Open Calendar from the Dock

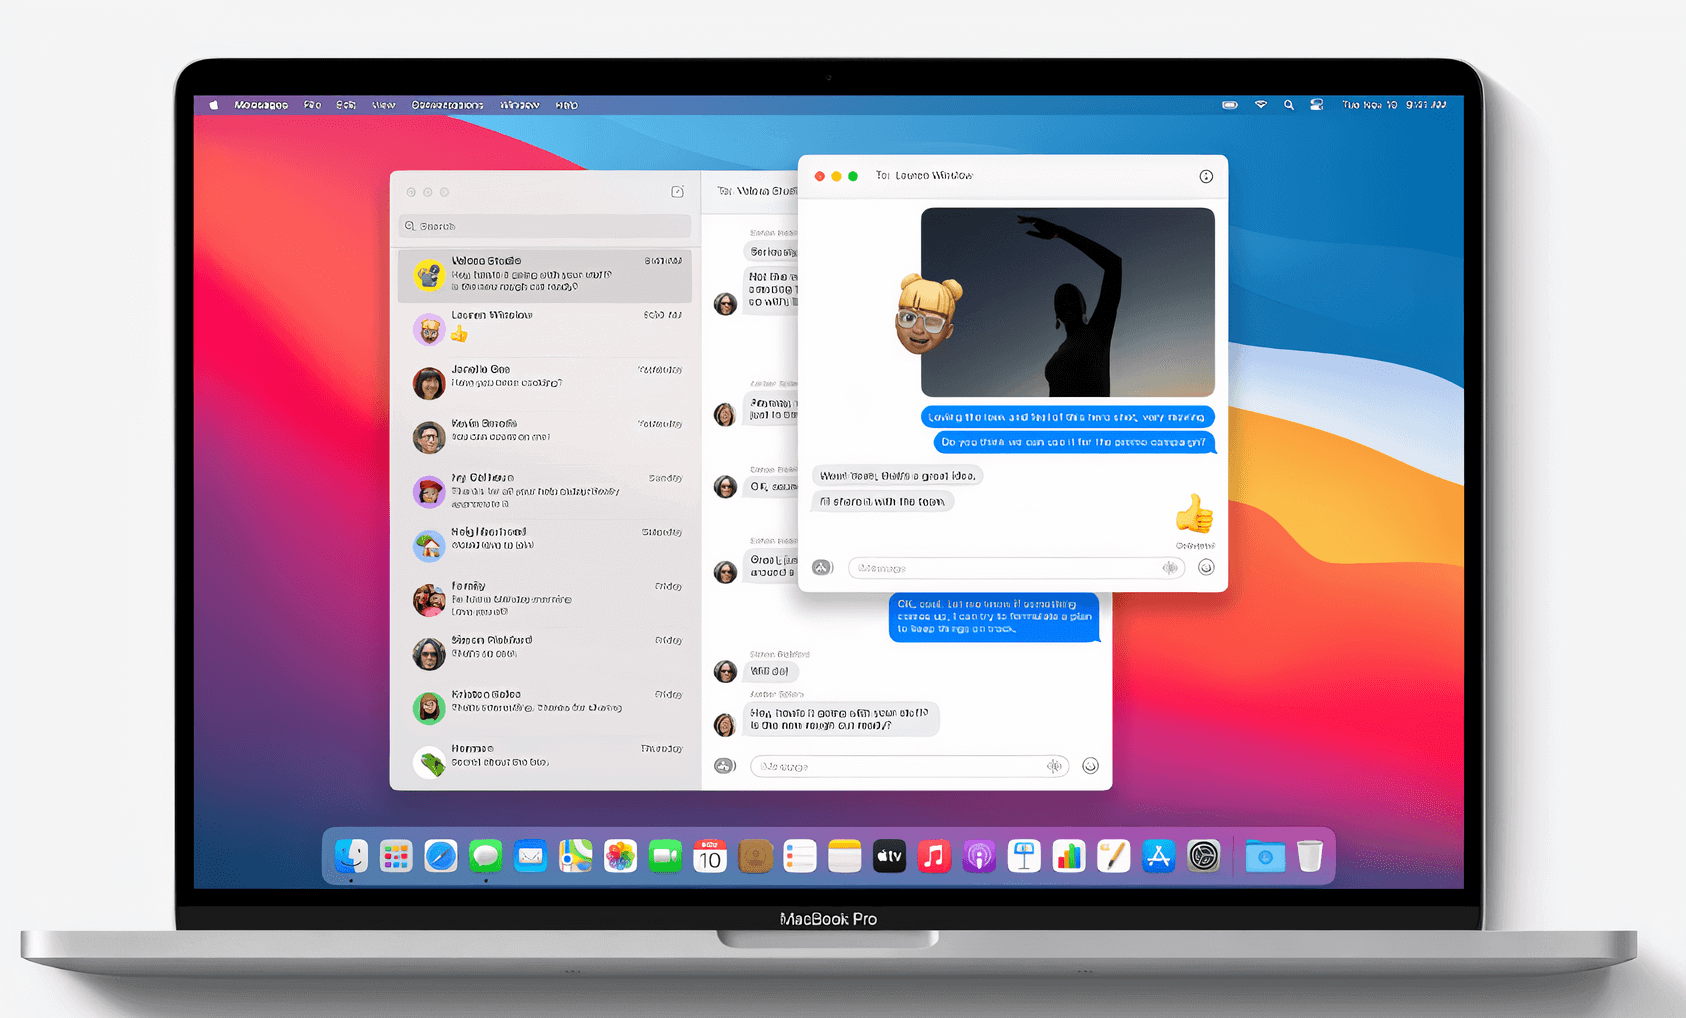tap(710, 856)
